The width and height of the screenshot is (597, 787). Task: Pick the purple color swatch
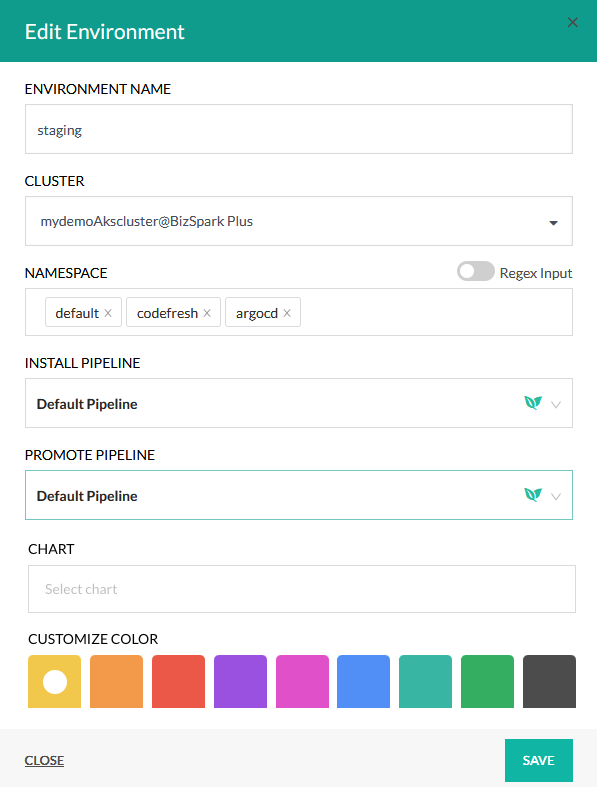pos(241,681)
